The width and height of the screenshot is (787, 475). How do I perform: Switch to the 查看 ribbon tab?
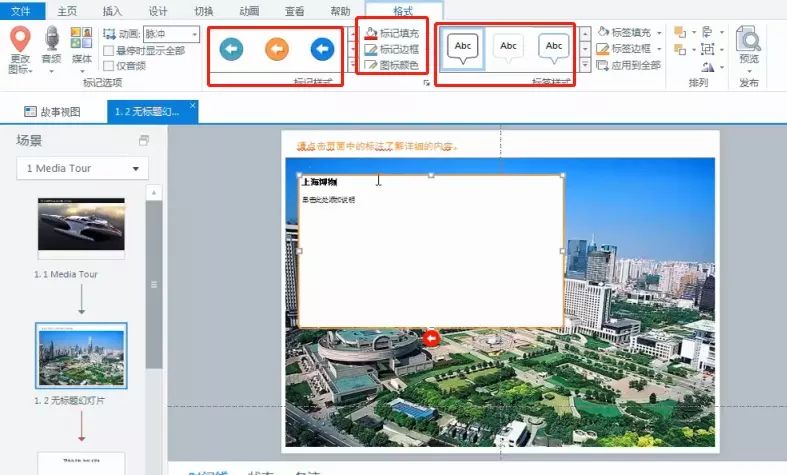294,11
